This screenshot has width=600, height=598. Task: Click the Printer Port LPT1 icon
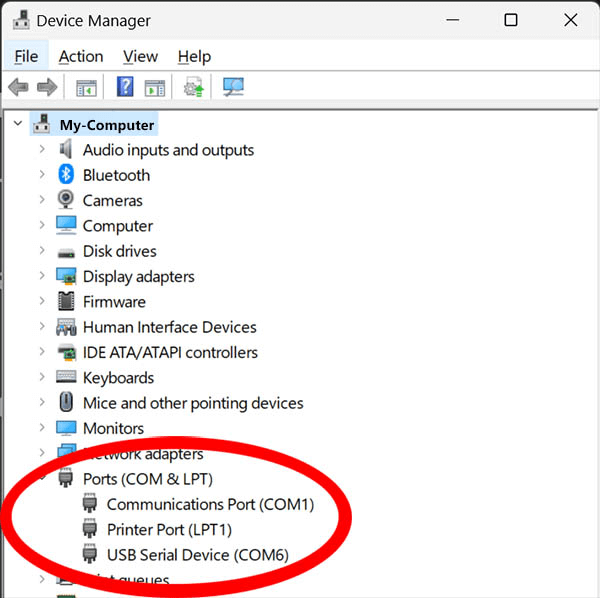pos(90,528)
